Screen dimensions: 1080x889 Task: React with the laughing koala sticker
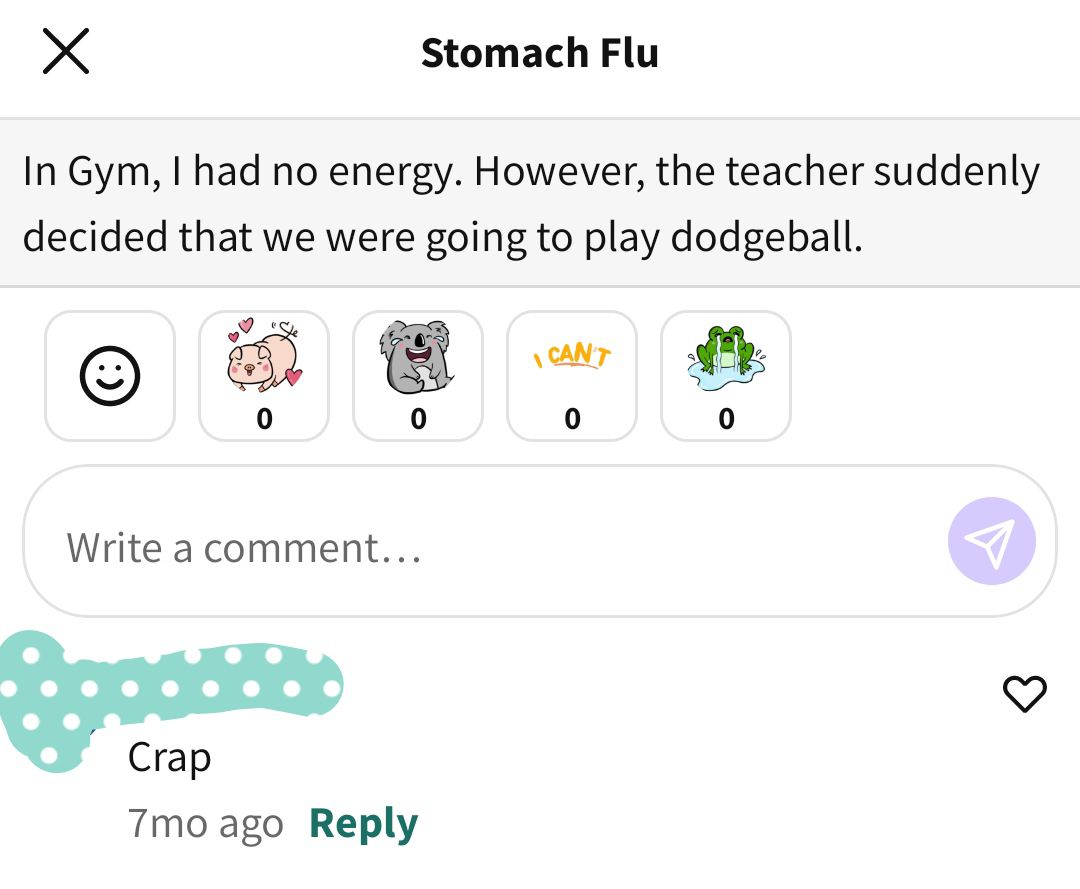point(418,376)
